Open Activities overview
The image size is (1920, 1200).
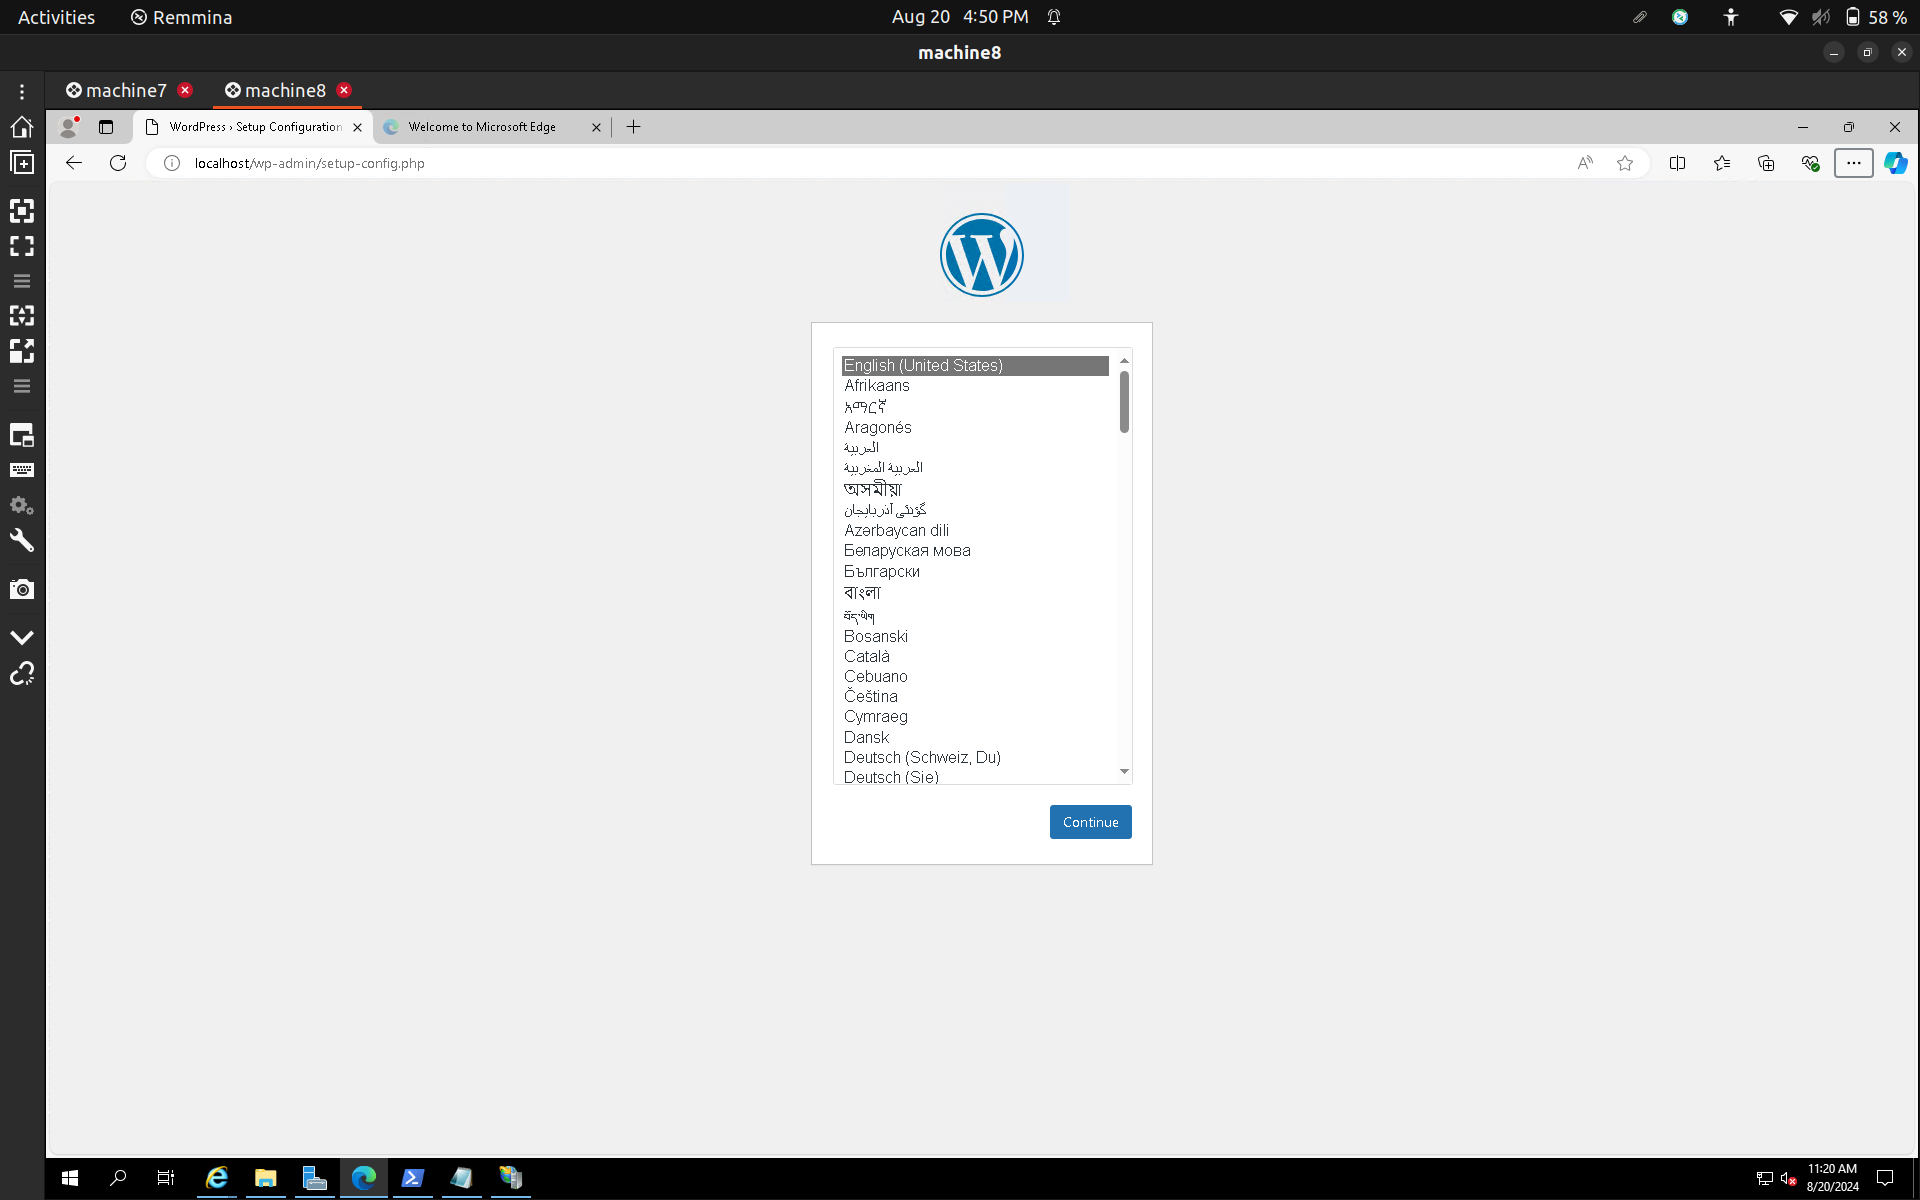(56, 17)
